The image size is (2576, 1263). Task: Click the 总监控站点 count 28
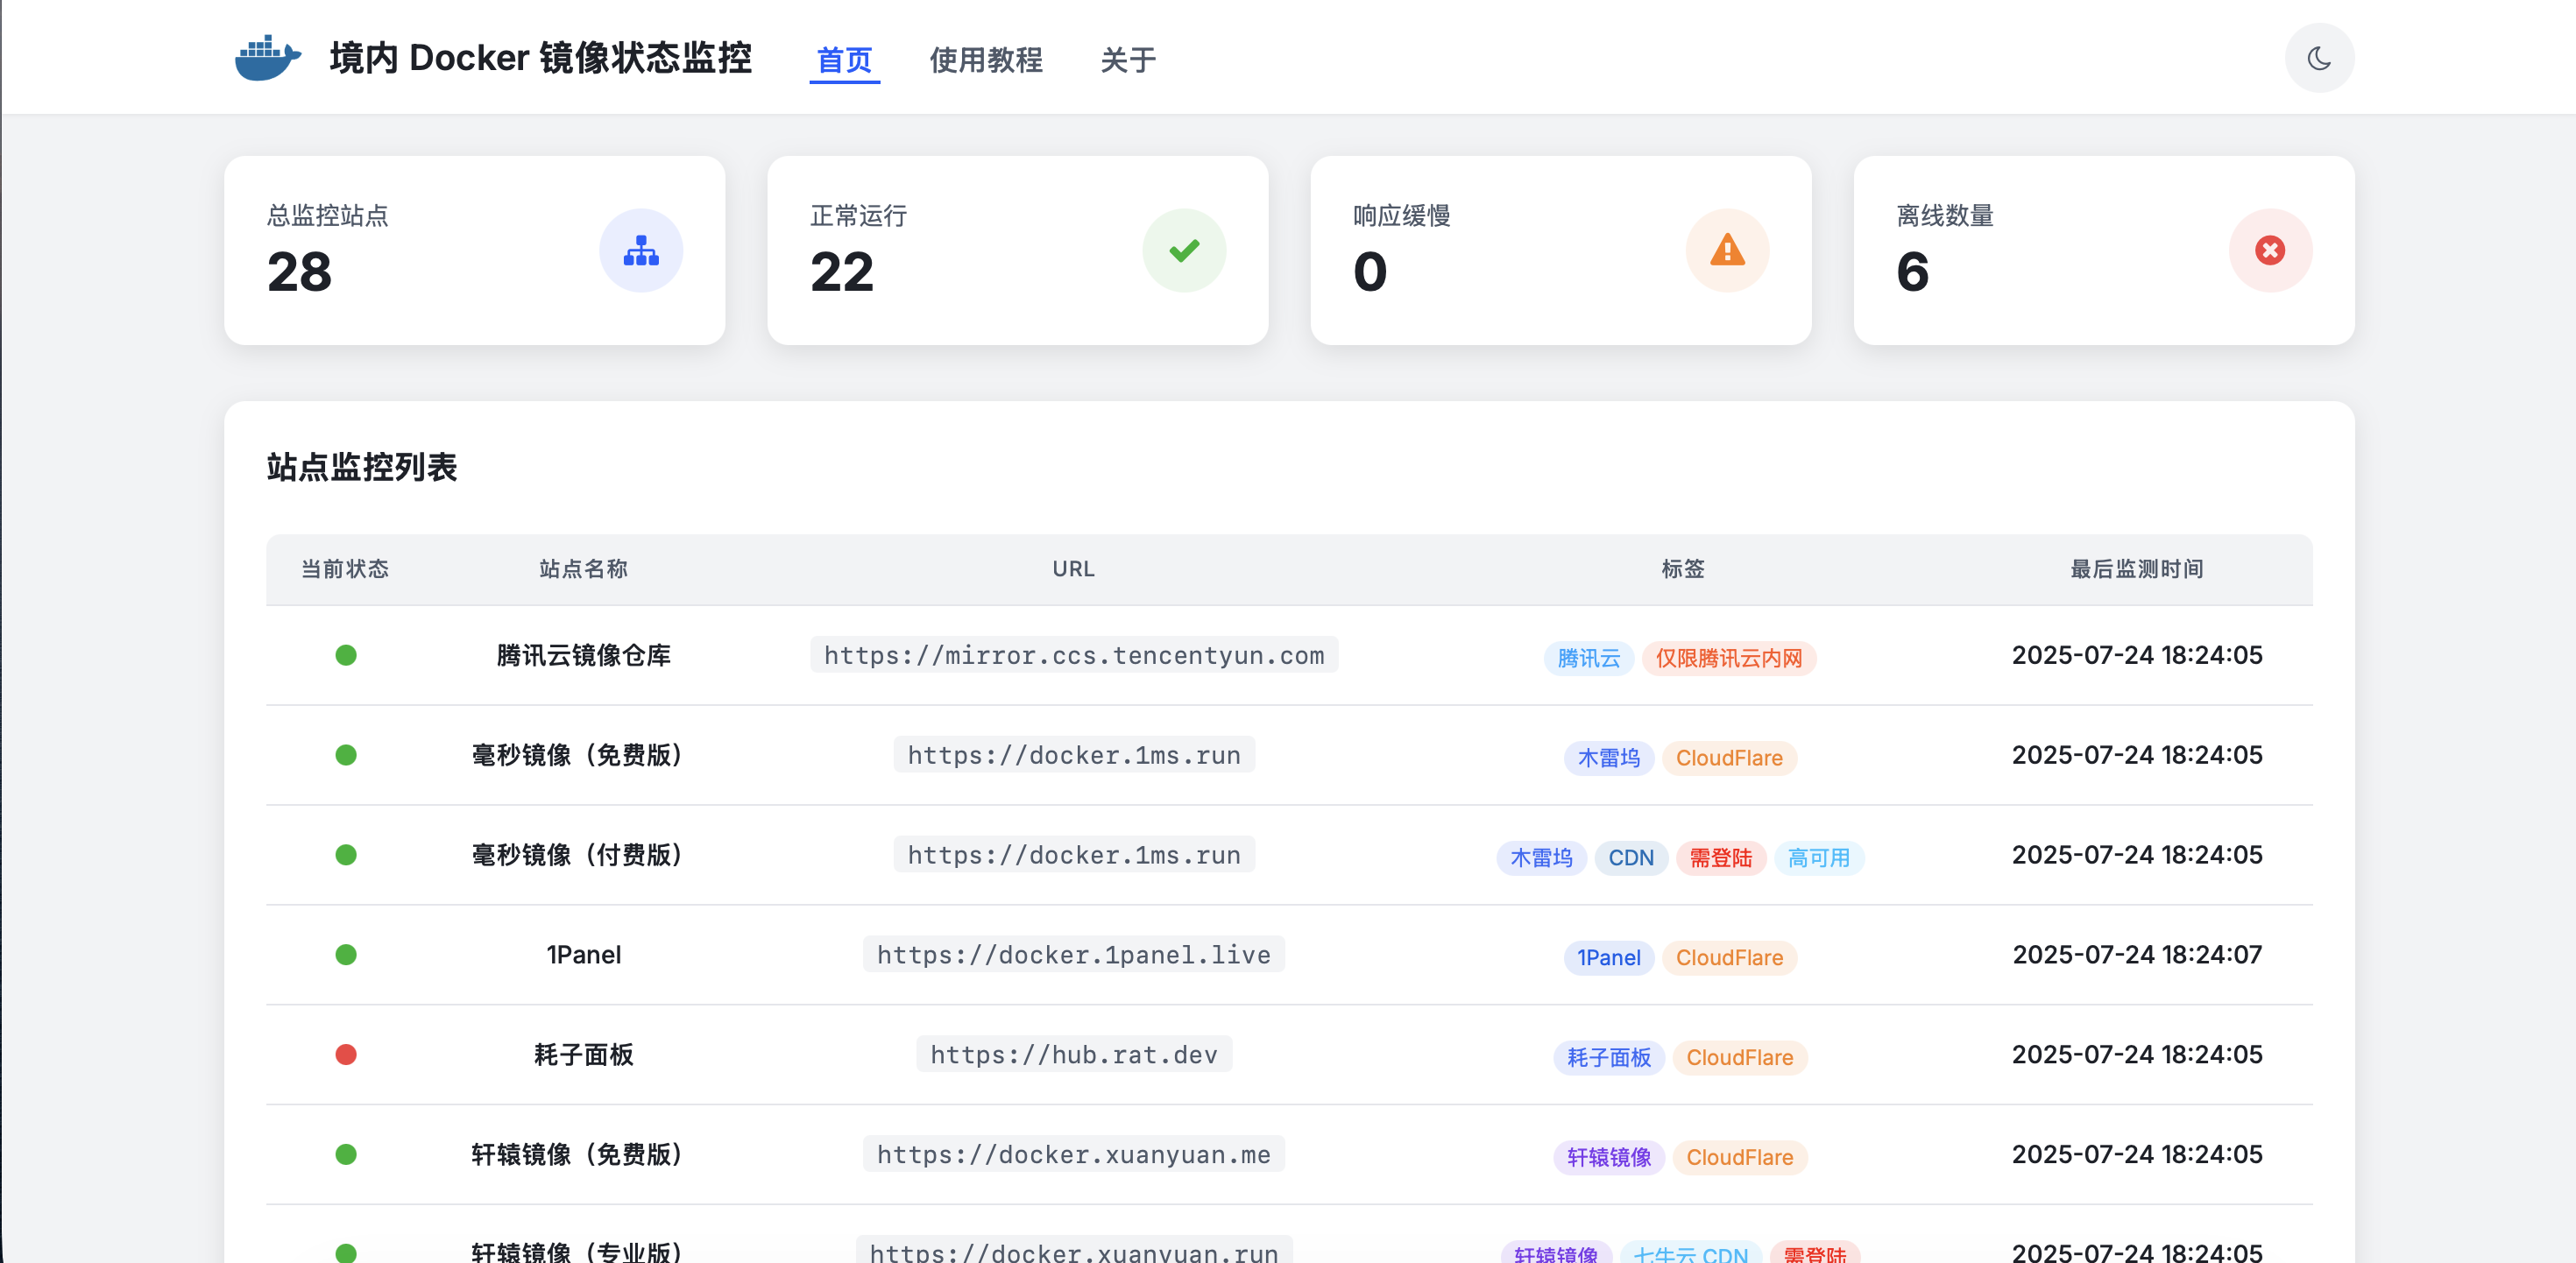pos(299,272)
